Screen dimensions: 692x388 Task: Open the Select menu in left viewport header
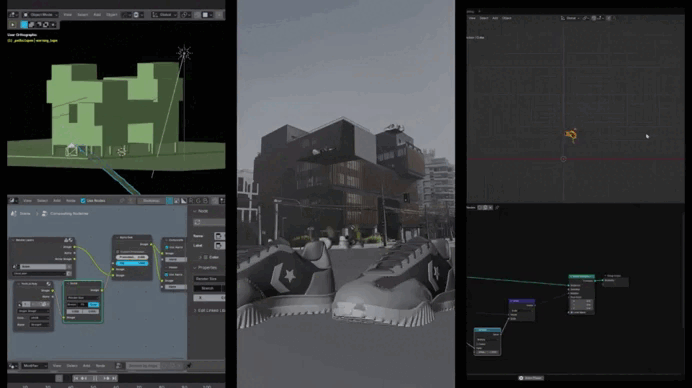(83, 15)
